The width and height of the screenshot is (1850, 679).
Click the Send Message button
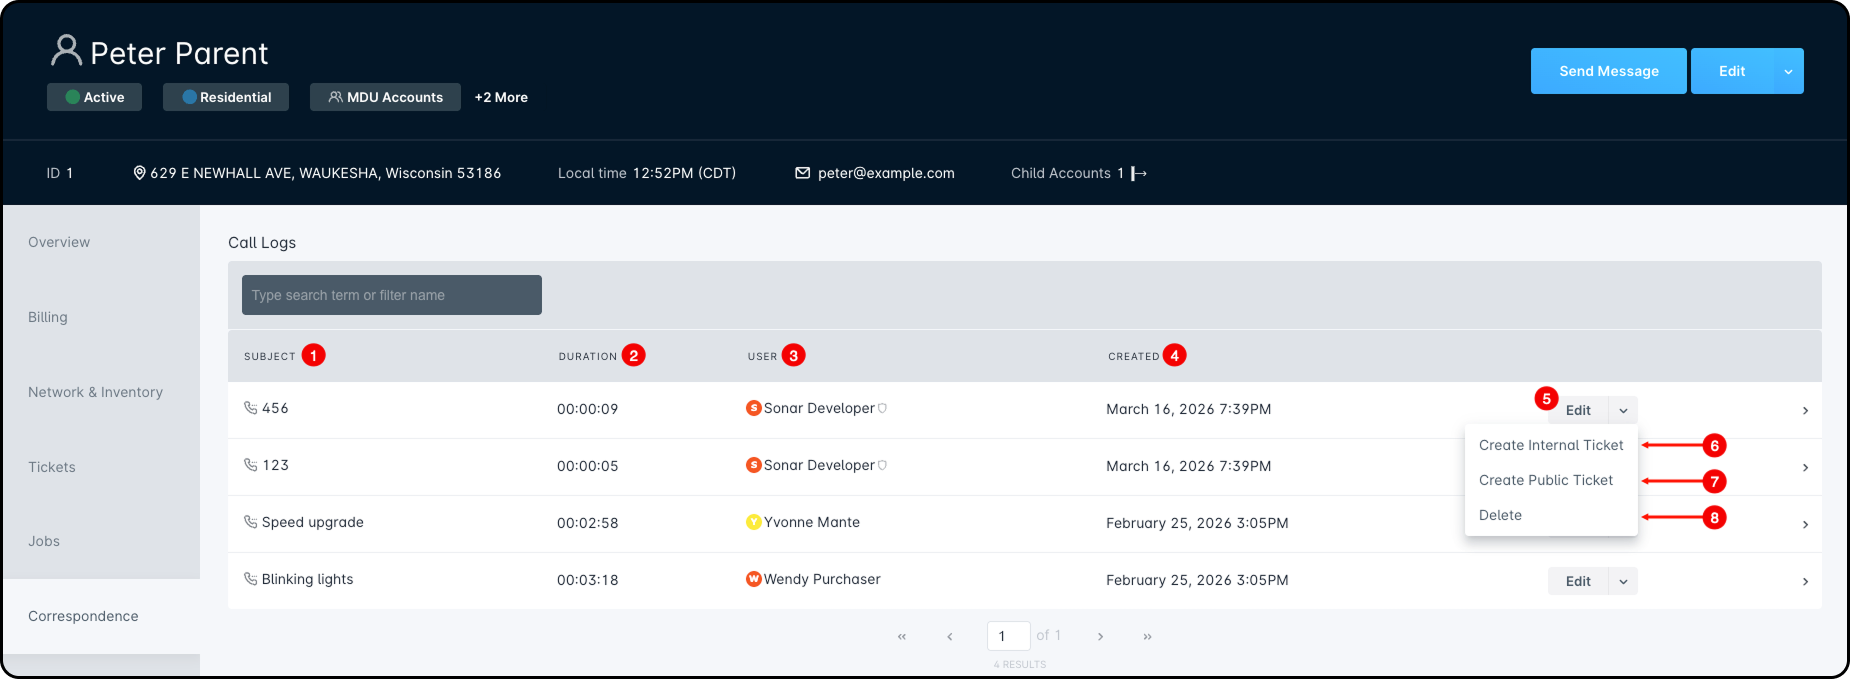coord(1608,71)
